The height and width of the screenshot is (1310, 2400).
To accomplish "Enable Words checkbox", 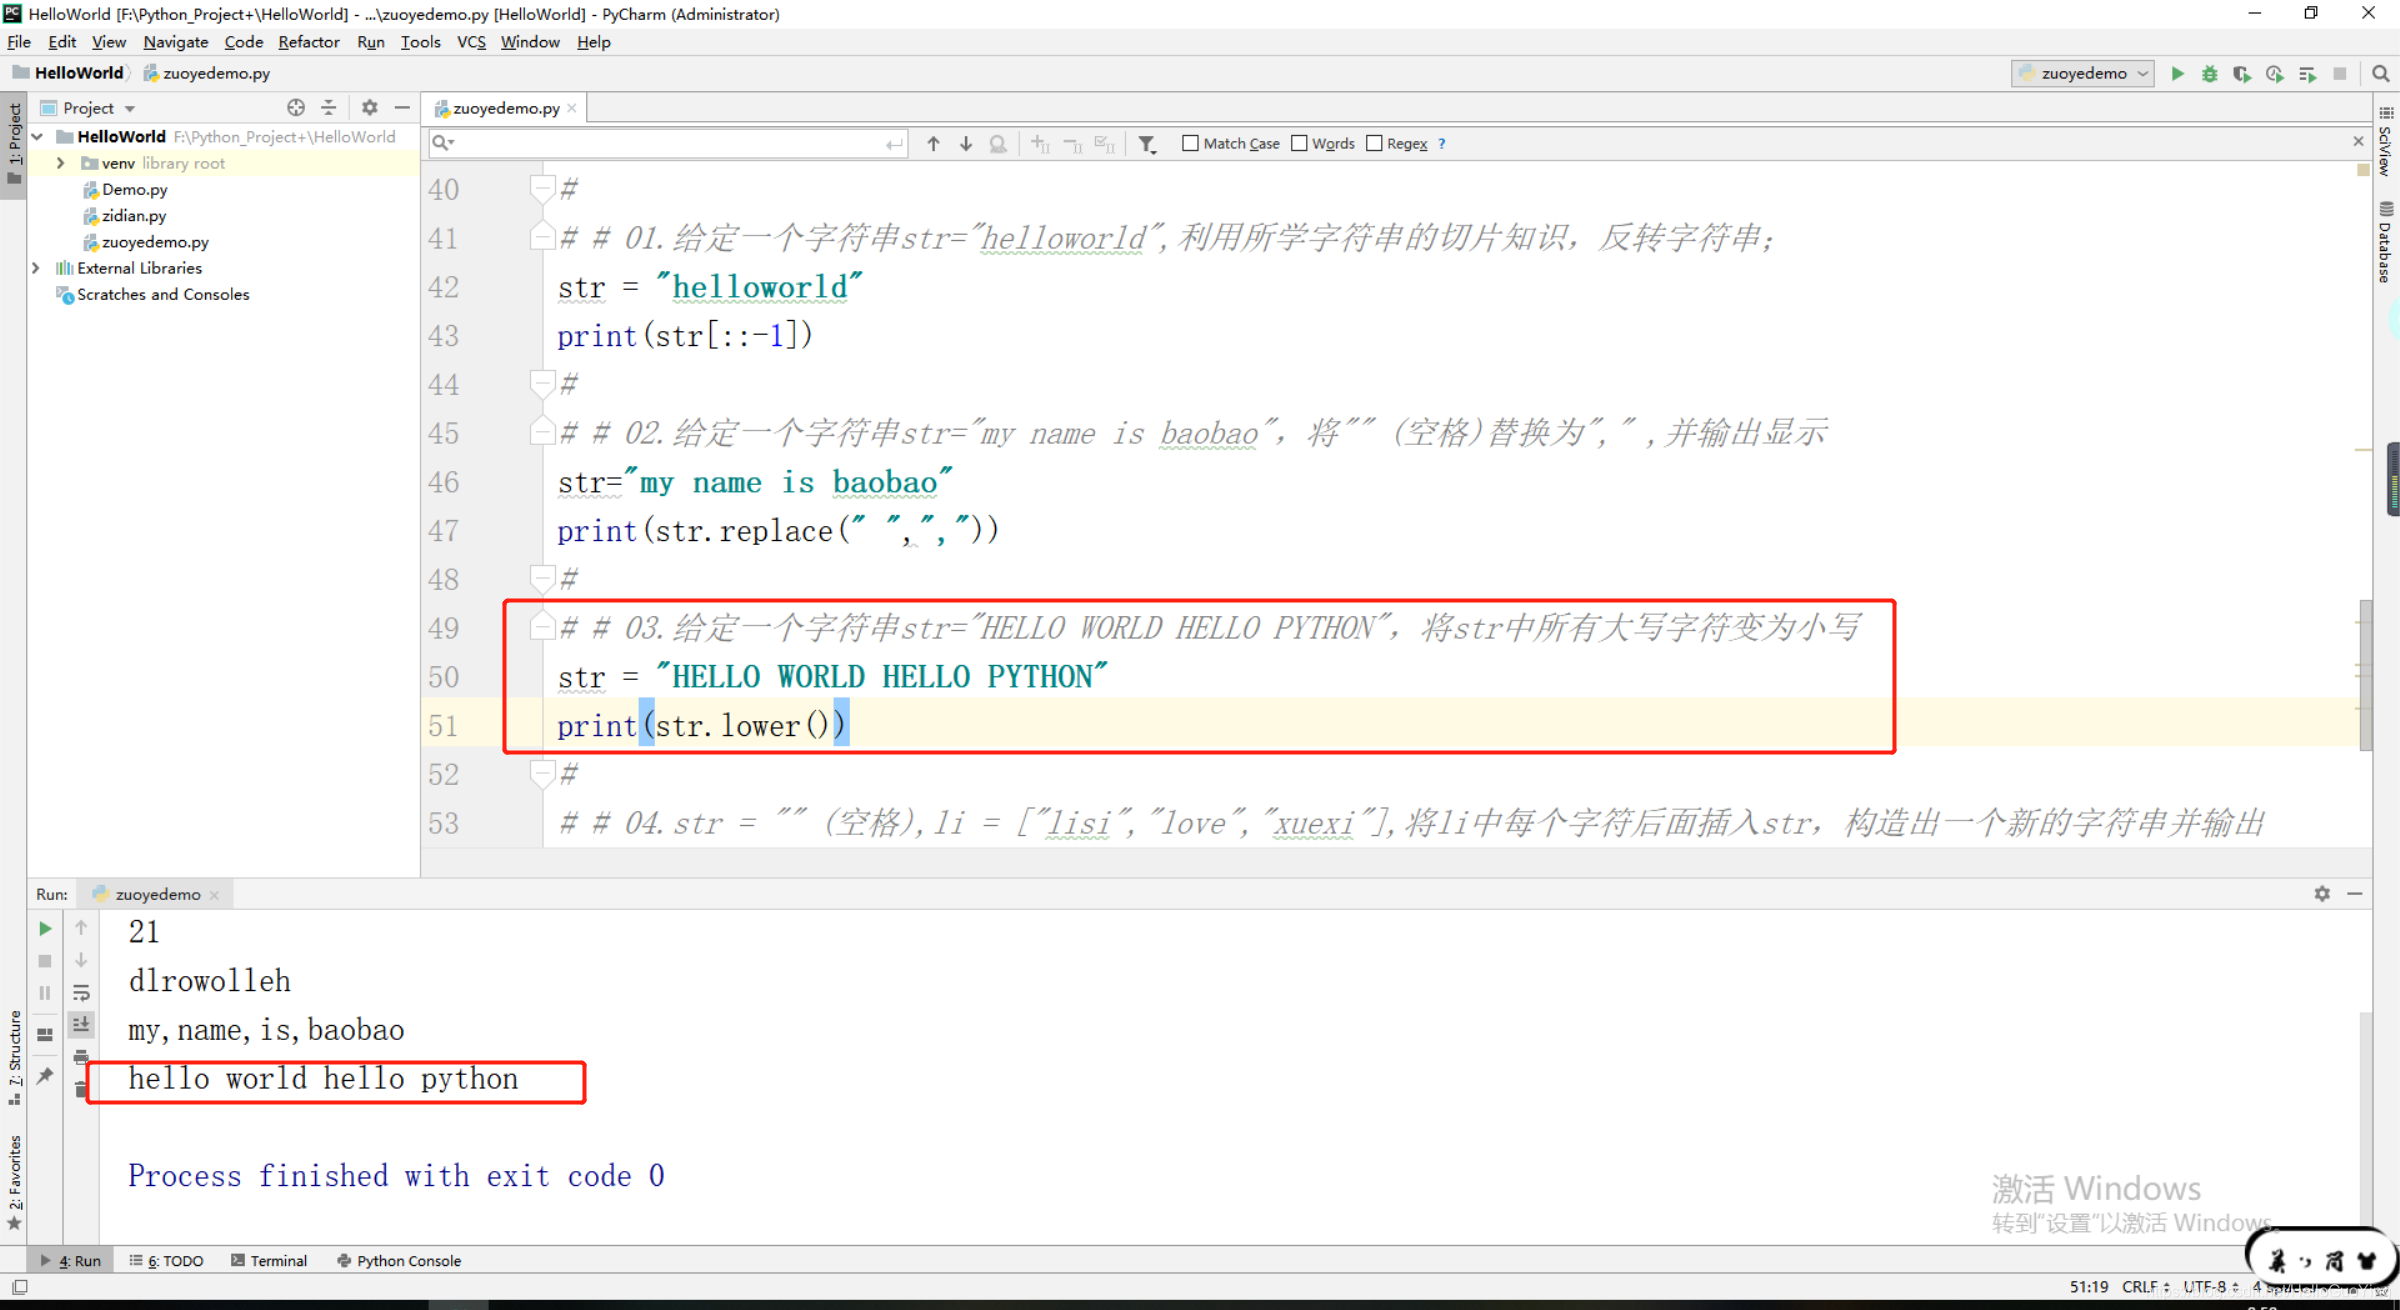I will 1299,143.
